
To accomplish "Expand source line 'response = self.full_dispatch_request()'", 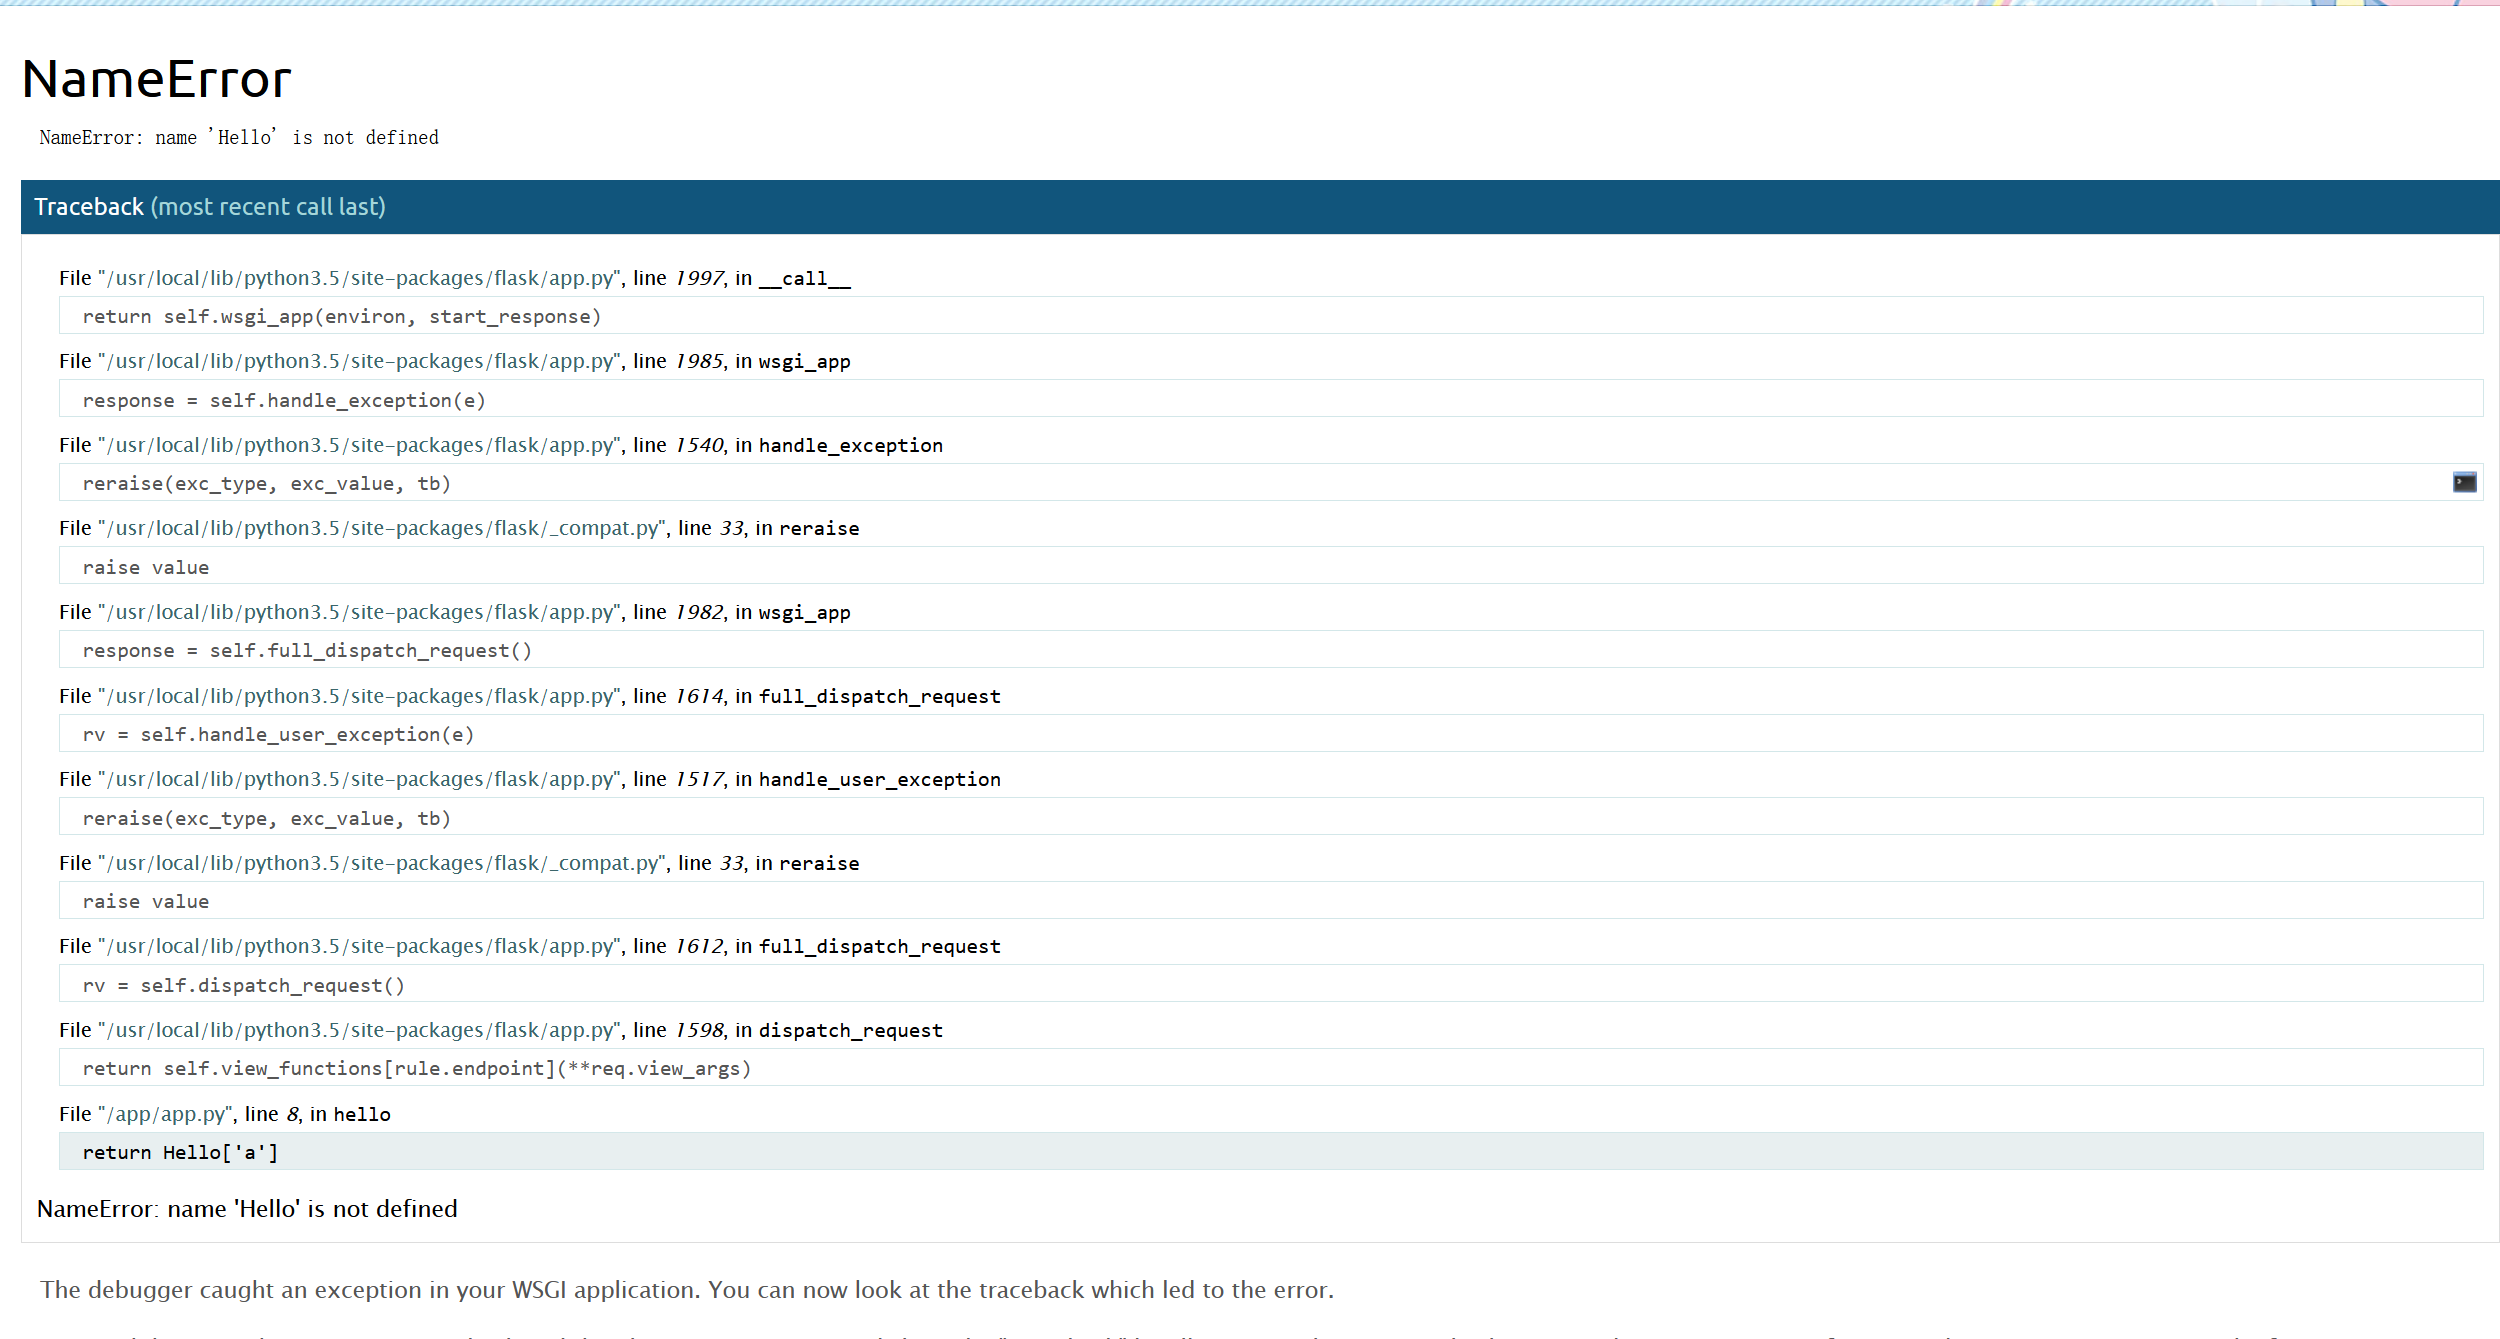I will tap(307, 651).
